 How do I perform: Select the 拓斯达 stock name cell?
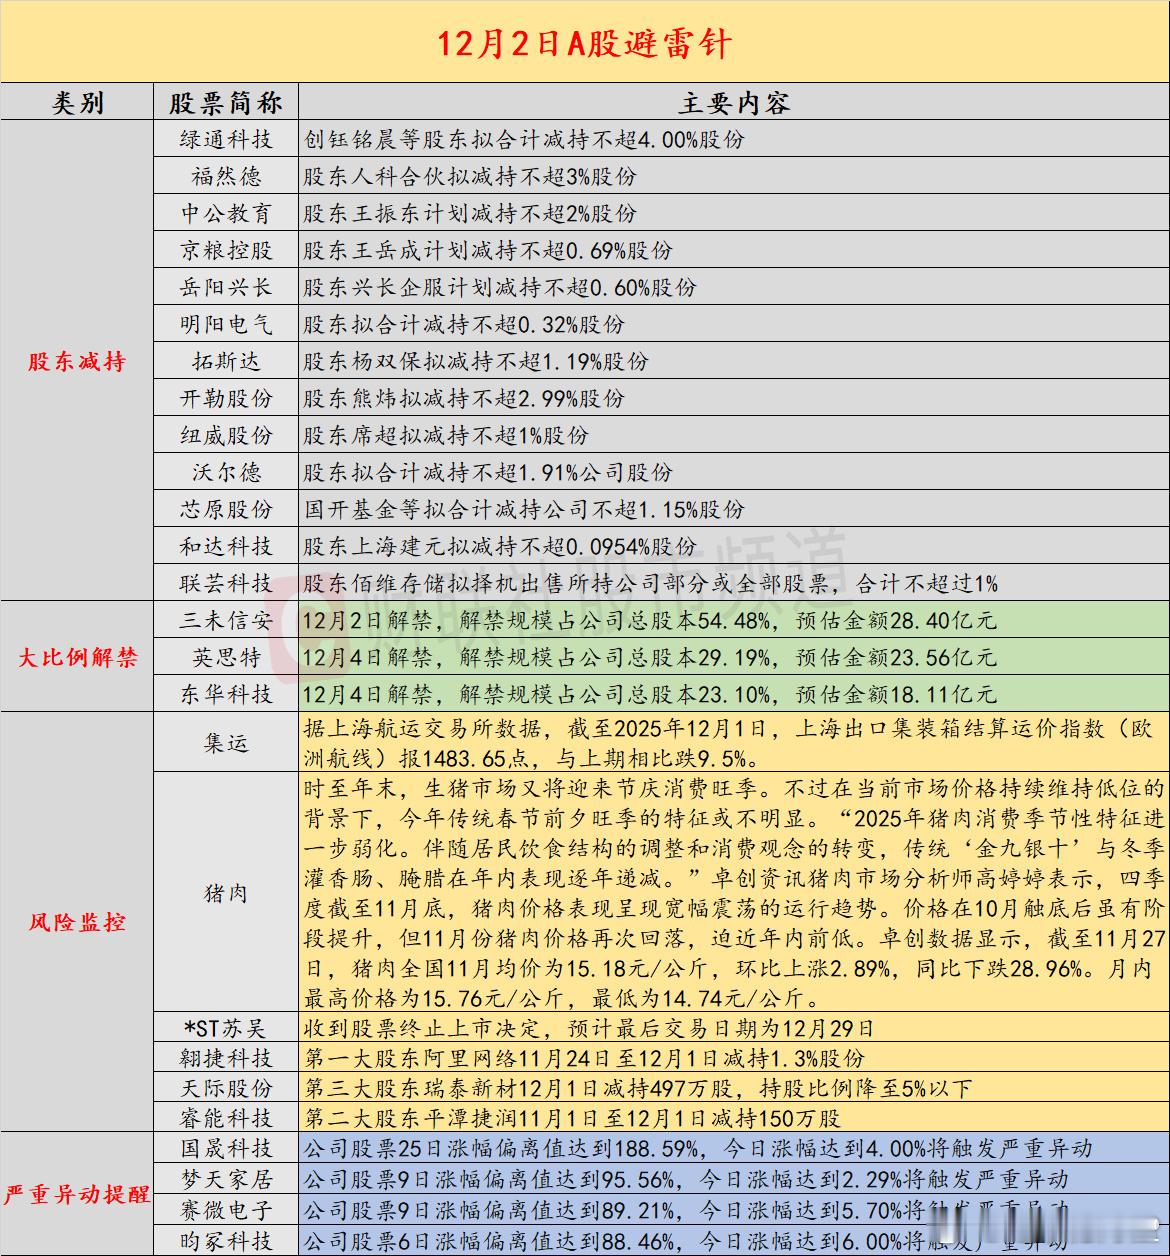pos(225,361)
